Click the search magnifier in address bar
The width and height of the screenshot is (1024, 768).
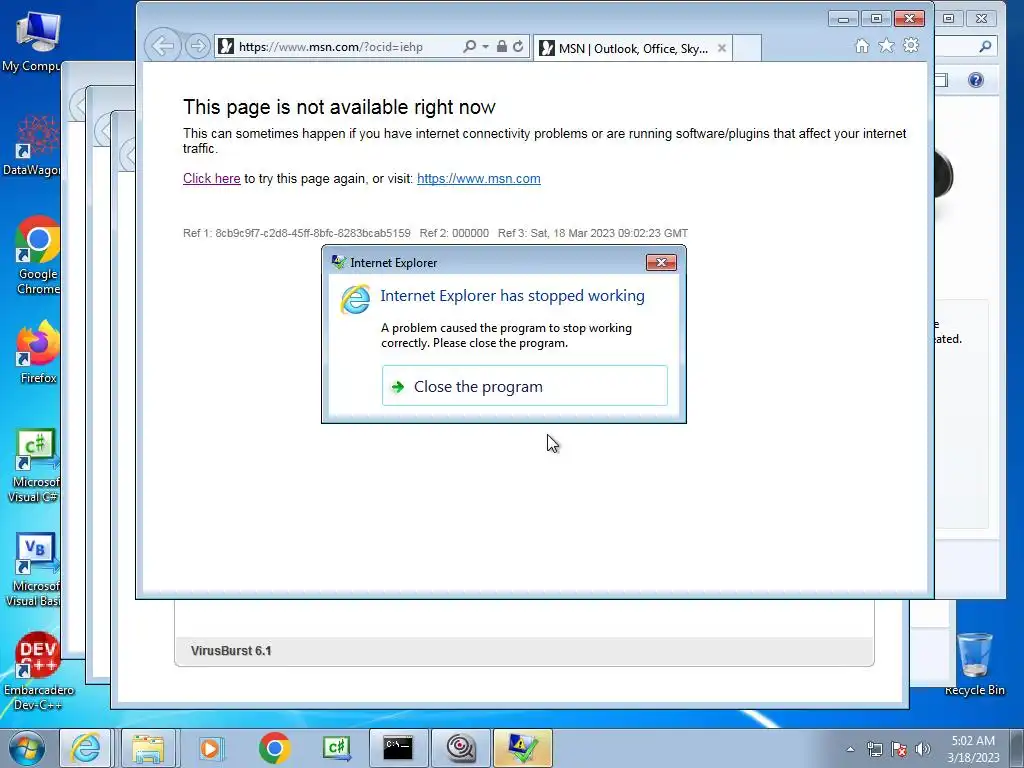pos(470,46)
